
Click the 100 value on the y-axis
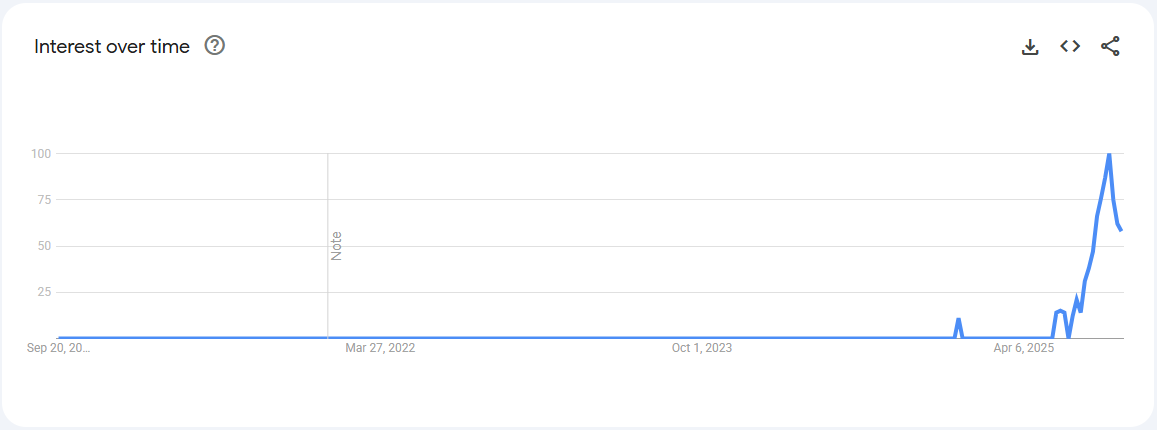40,153
